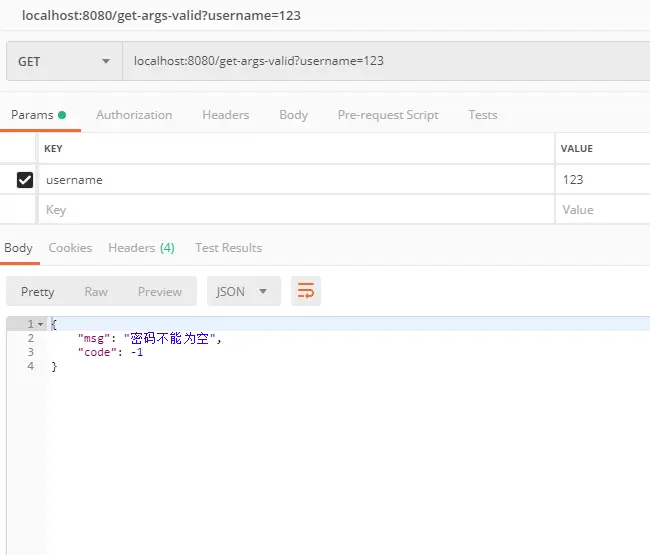Click the username key cell

tap(296, 180)
